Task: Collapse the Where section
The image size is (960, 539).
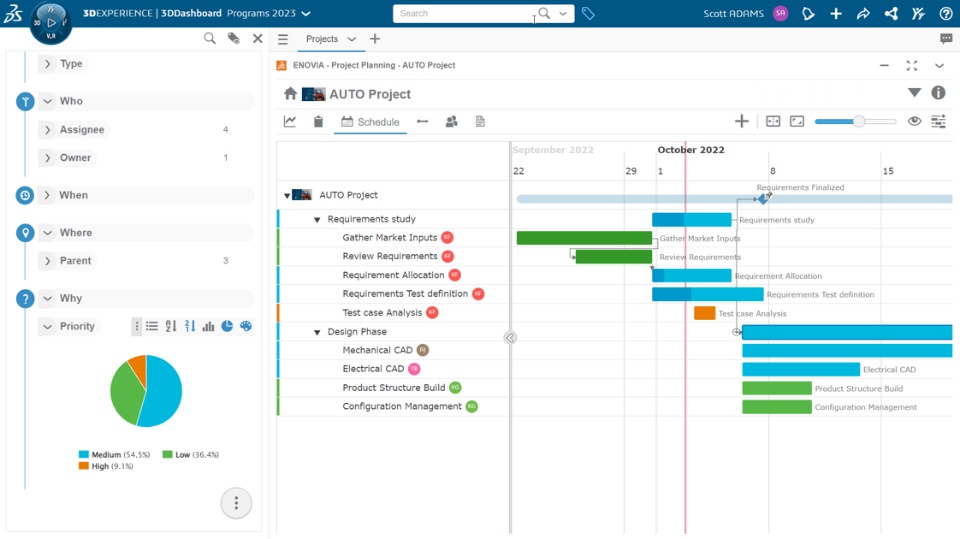Action: (48, 233)
